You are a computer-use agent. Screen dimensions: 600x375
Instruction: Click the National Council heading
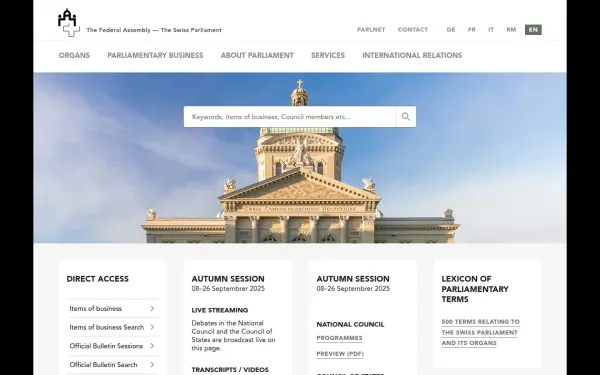click(x=350, y=324)
